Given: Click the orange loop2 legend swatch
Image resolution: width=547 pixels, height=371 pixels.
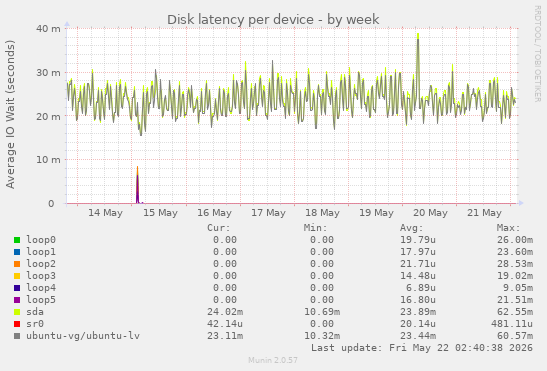Looking at the screenshot, I should tap(17, 264).
